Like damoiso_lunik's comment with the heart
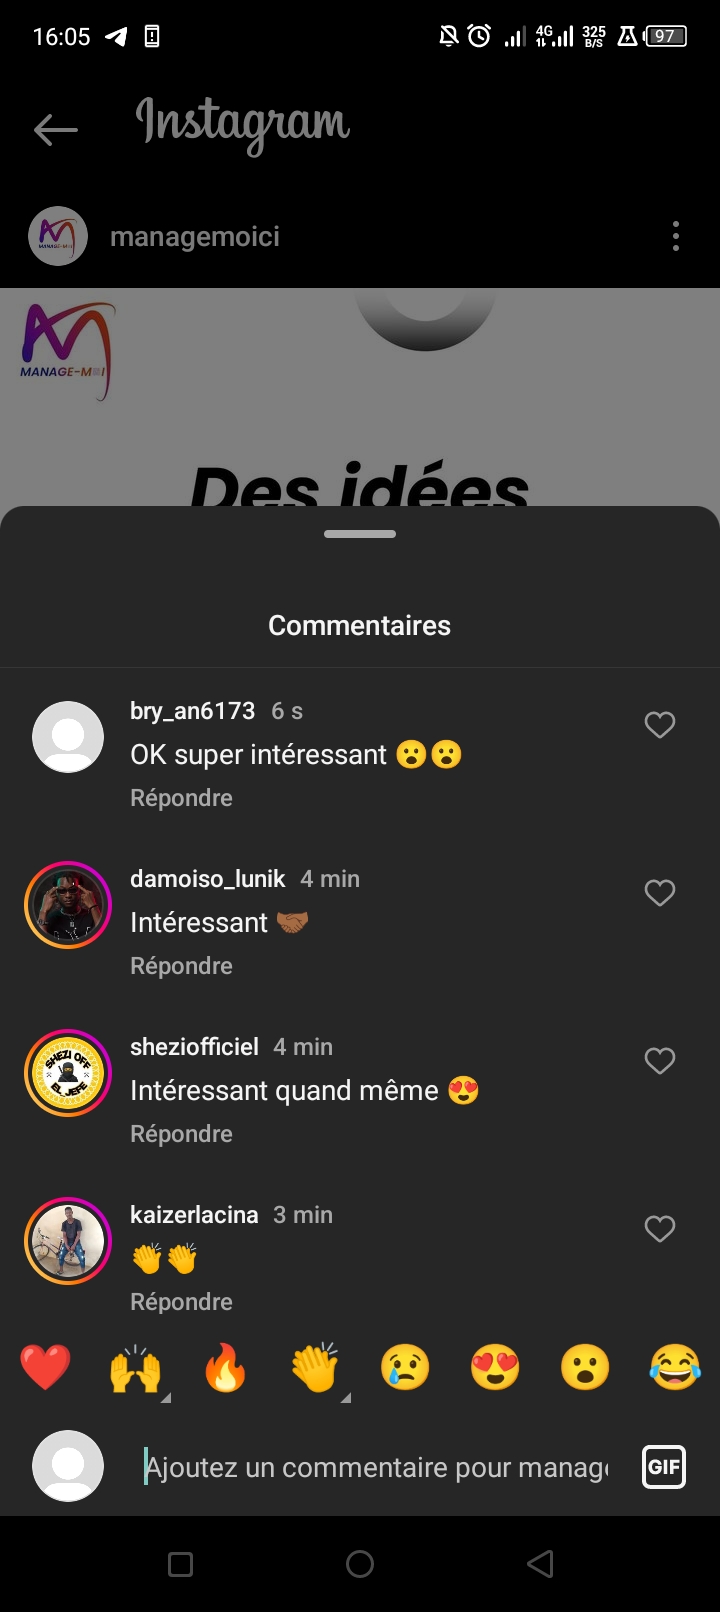Viewport: 720px width, 1612px height. click(x=660, y=893)
